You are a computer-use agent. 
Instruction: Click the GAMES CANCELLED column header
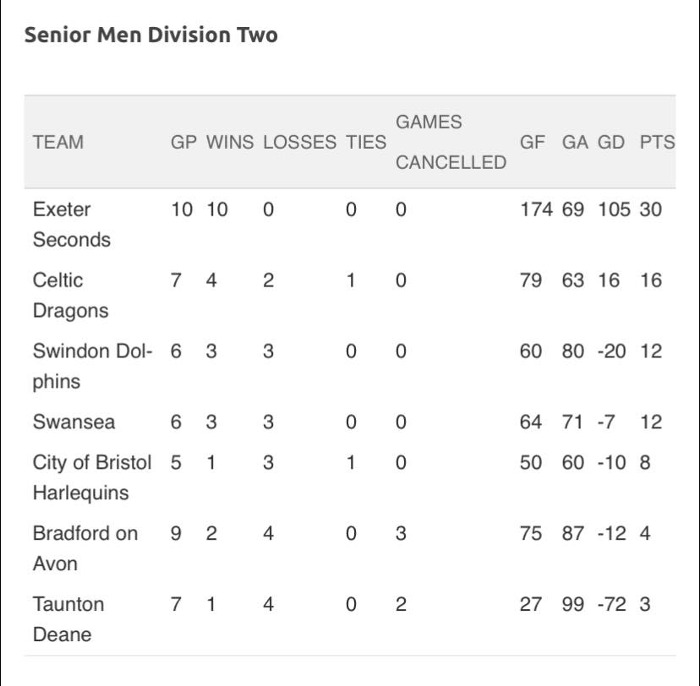(x=450, y=142)
